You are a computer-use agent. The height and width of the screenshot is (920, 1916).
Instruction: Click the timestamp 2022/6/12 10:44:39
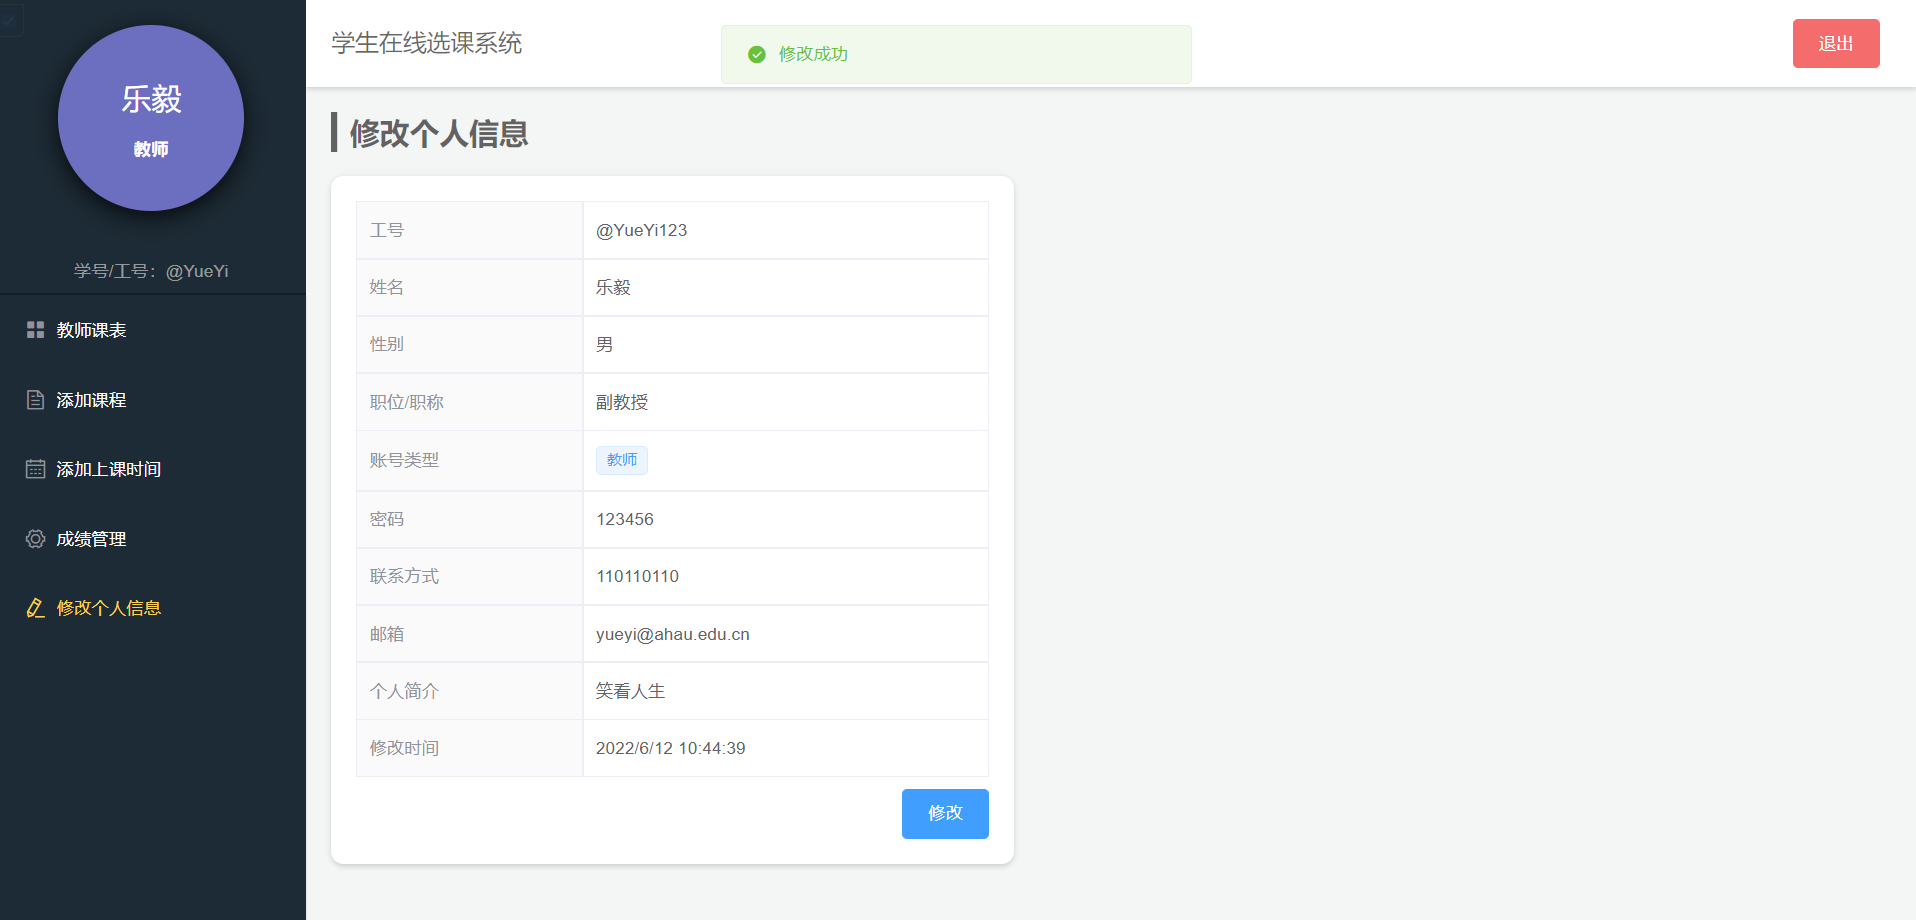coord(671,748)
